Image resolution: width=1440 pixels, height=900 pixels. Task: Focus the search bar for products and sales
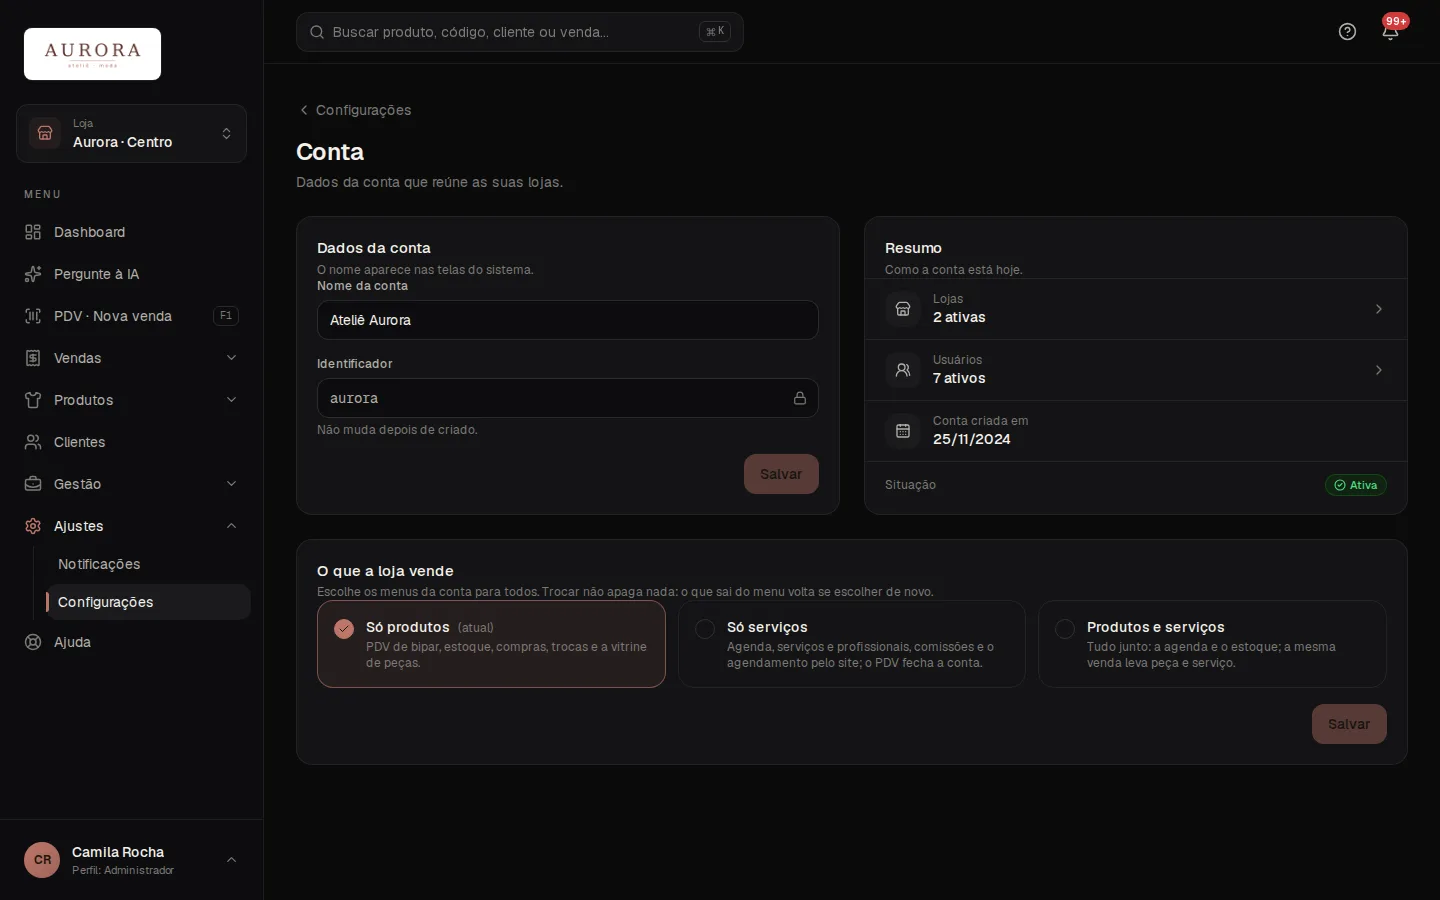[520, 32]
